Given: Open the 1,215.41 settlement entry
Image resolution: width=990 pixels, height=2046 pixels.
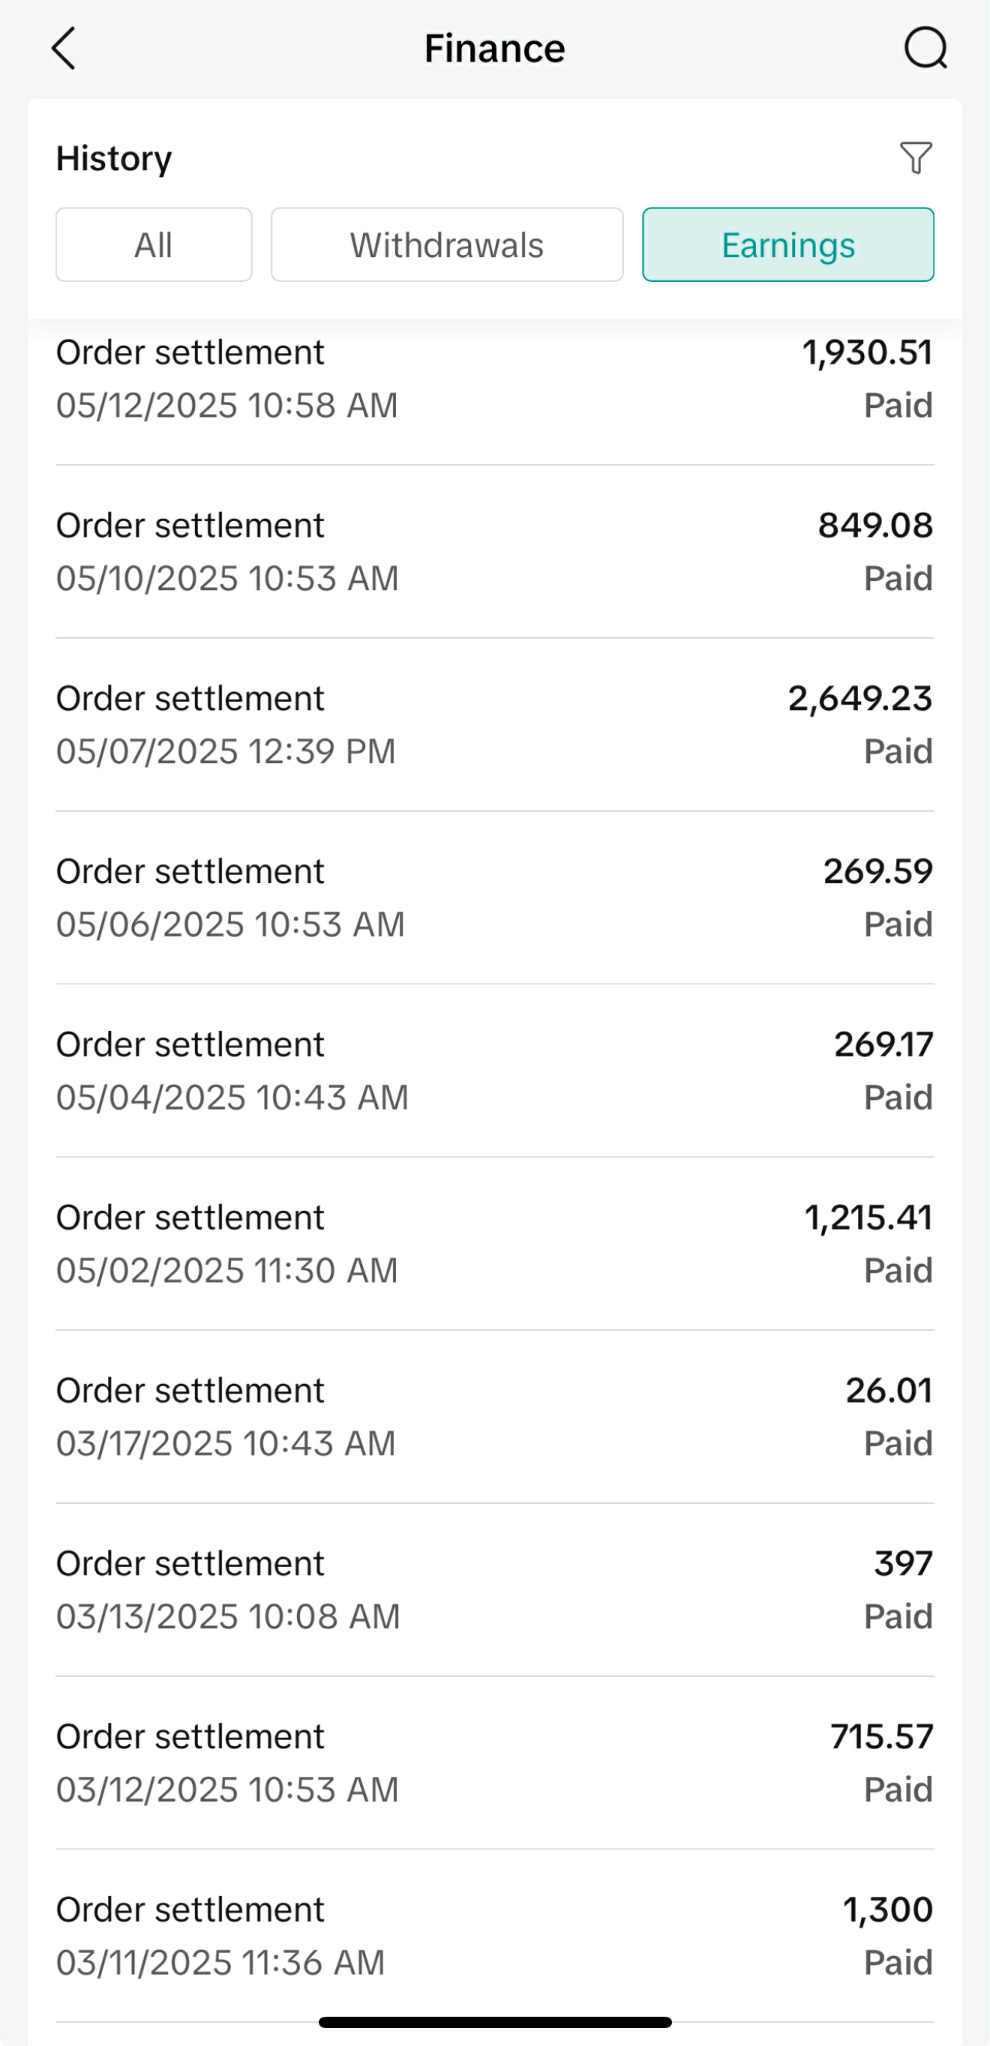Looking at the screenshot, I should 495,1244.
